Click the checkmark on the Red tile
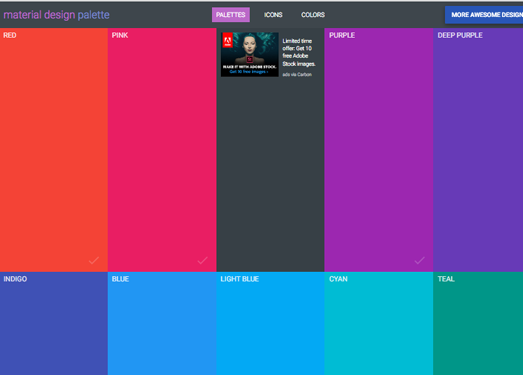The height and width of the screenshot is (375, 523). coord(94,260)
